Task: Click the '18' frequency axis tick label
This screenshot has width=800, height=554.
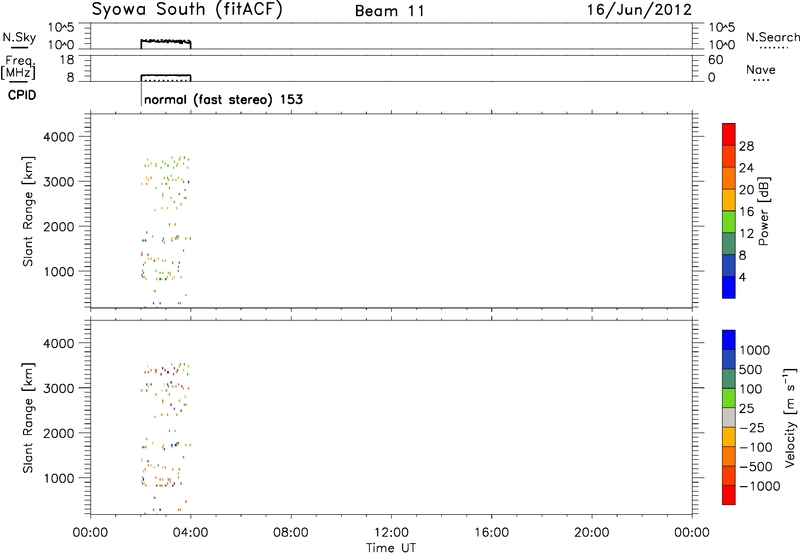Action: click(x=67, y=60)
